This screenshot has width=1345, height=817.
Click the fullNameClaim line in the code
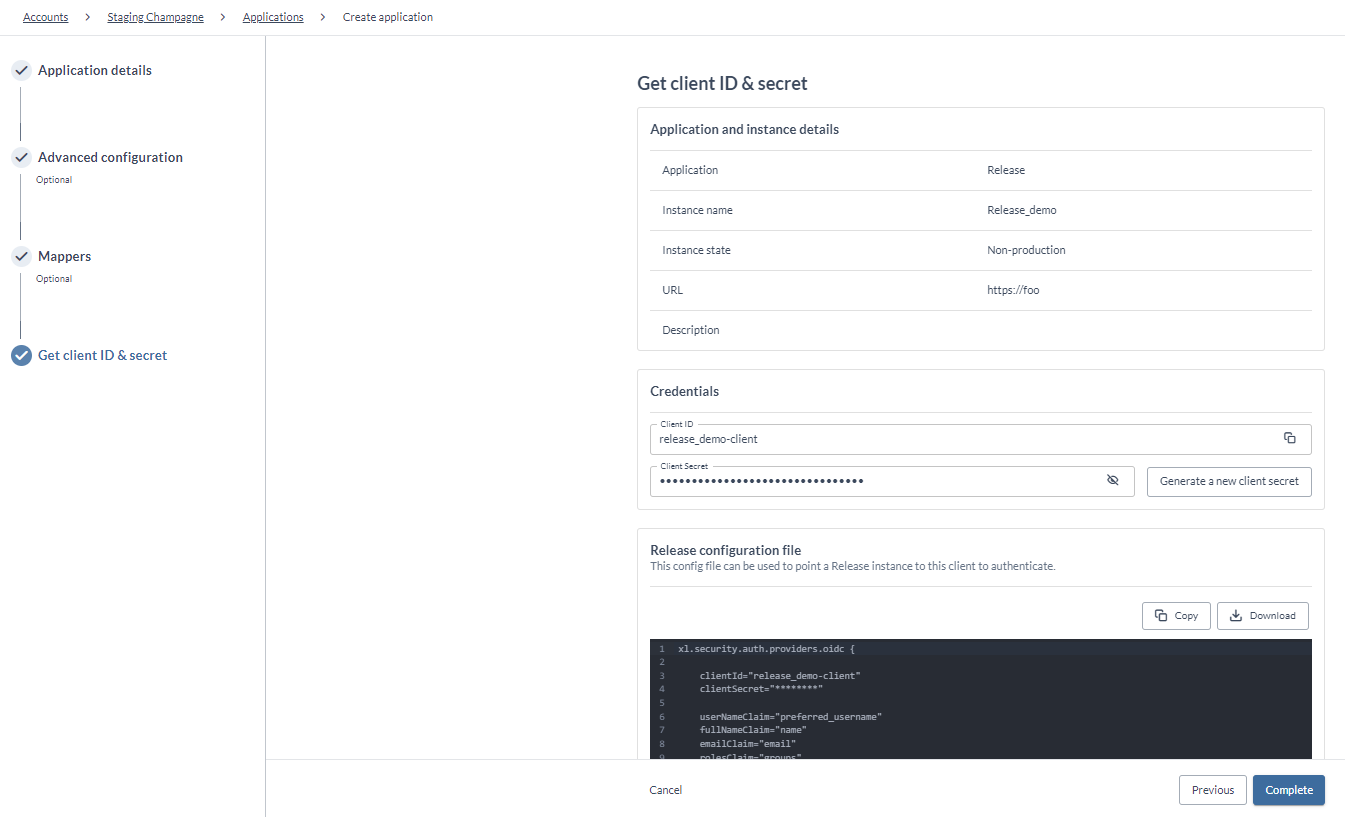[x=752, y=730]
